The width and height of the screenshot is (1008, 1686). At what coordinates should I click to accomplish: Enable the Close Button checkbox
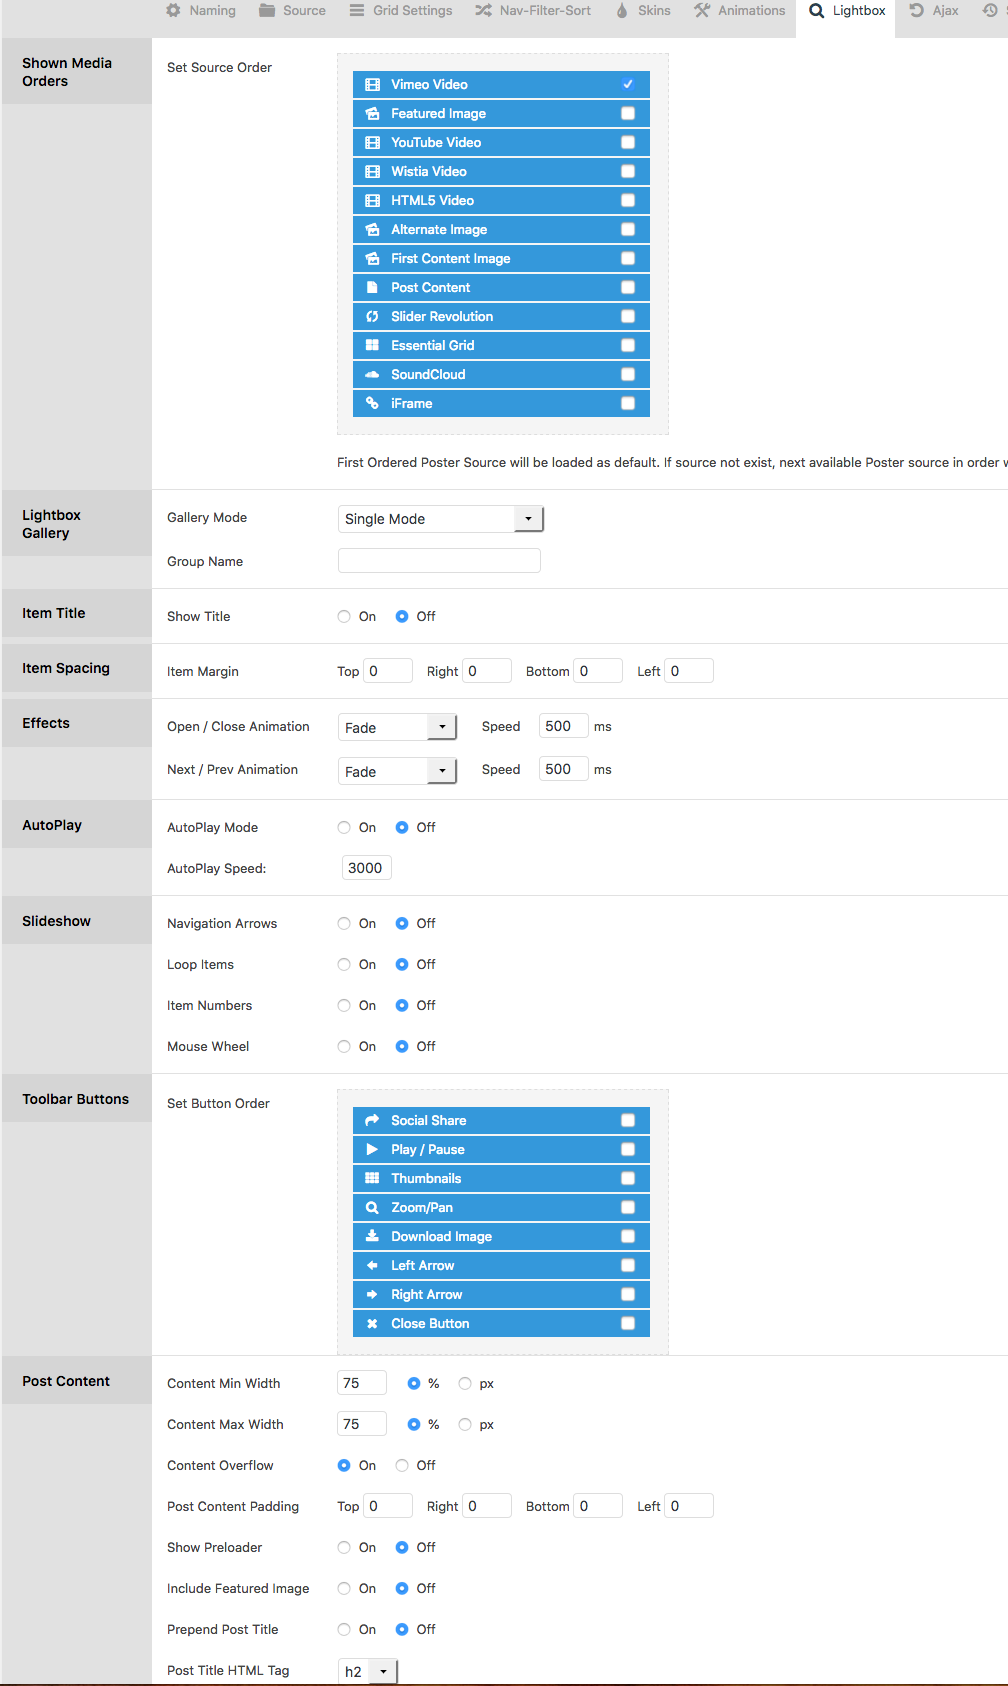628,1324
